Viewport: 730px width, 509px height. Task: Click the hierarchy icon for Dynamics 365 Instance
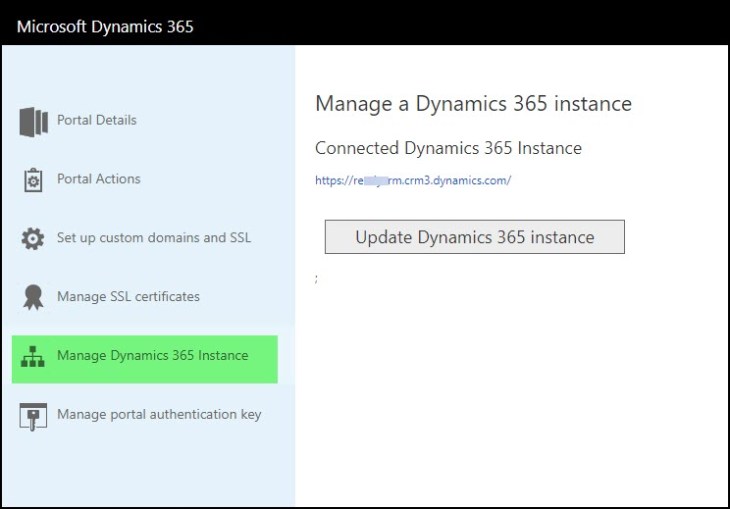(33, 356)
